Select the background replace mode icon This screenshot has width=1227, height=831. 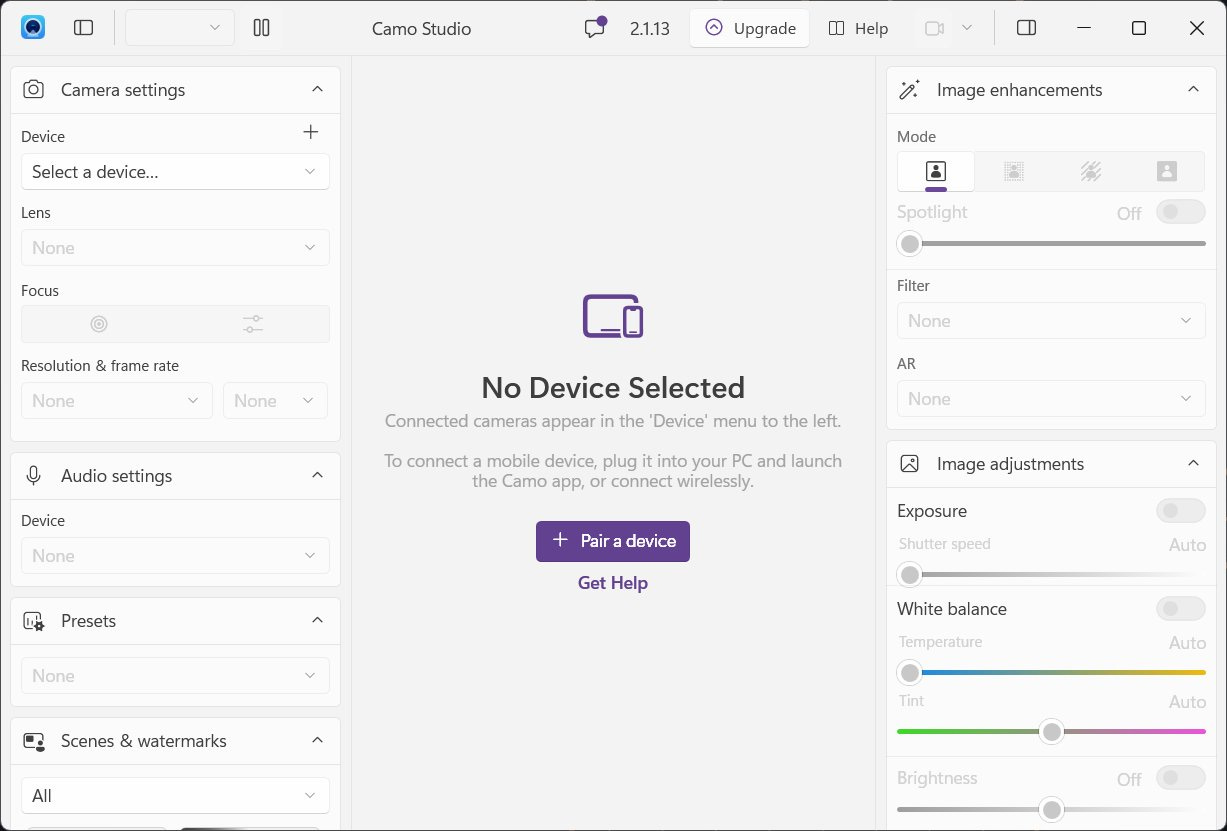(x=1166, y=171)
